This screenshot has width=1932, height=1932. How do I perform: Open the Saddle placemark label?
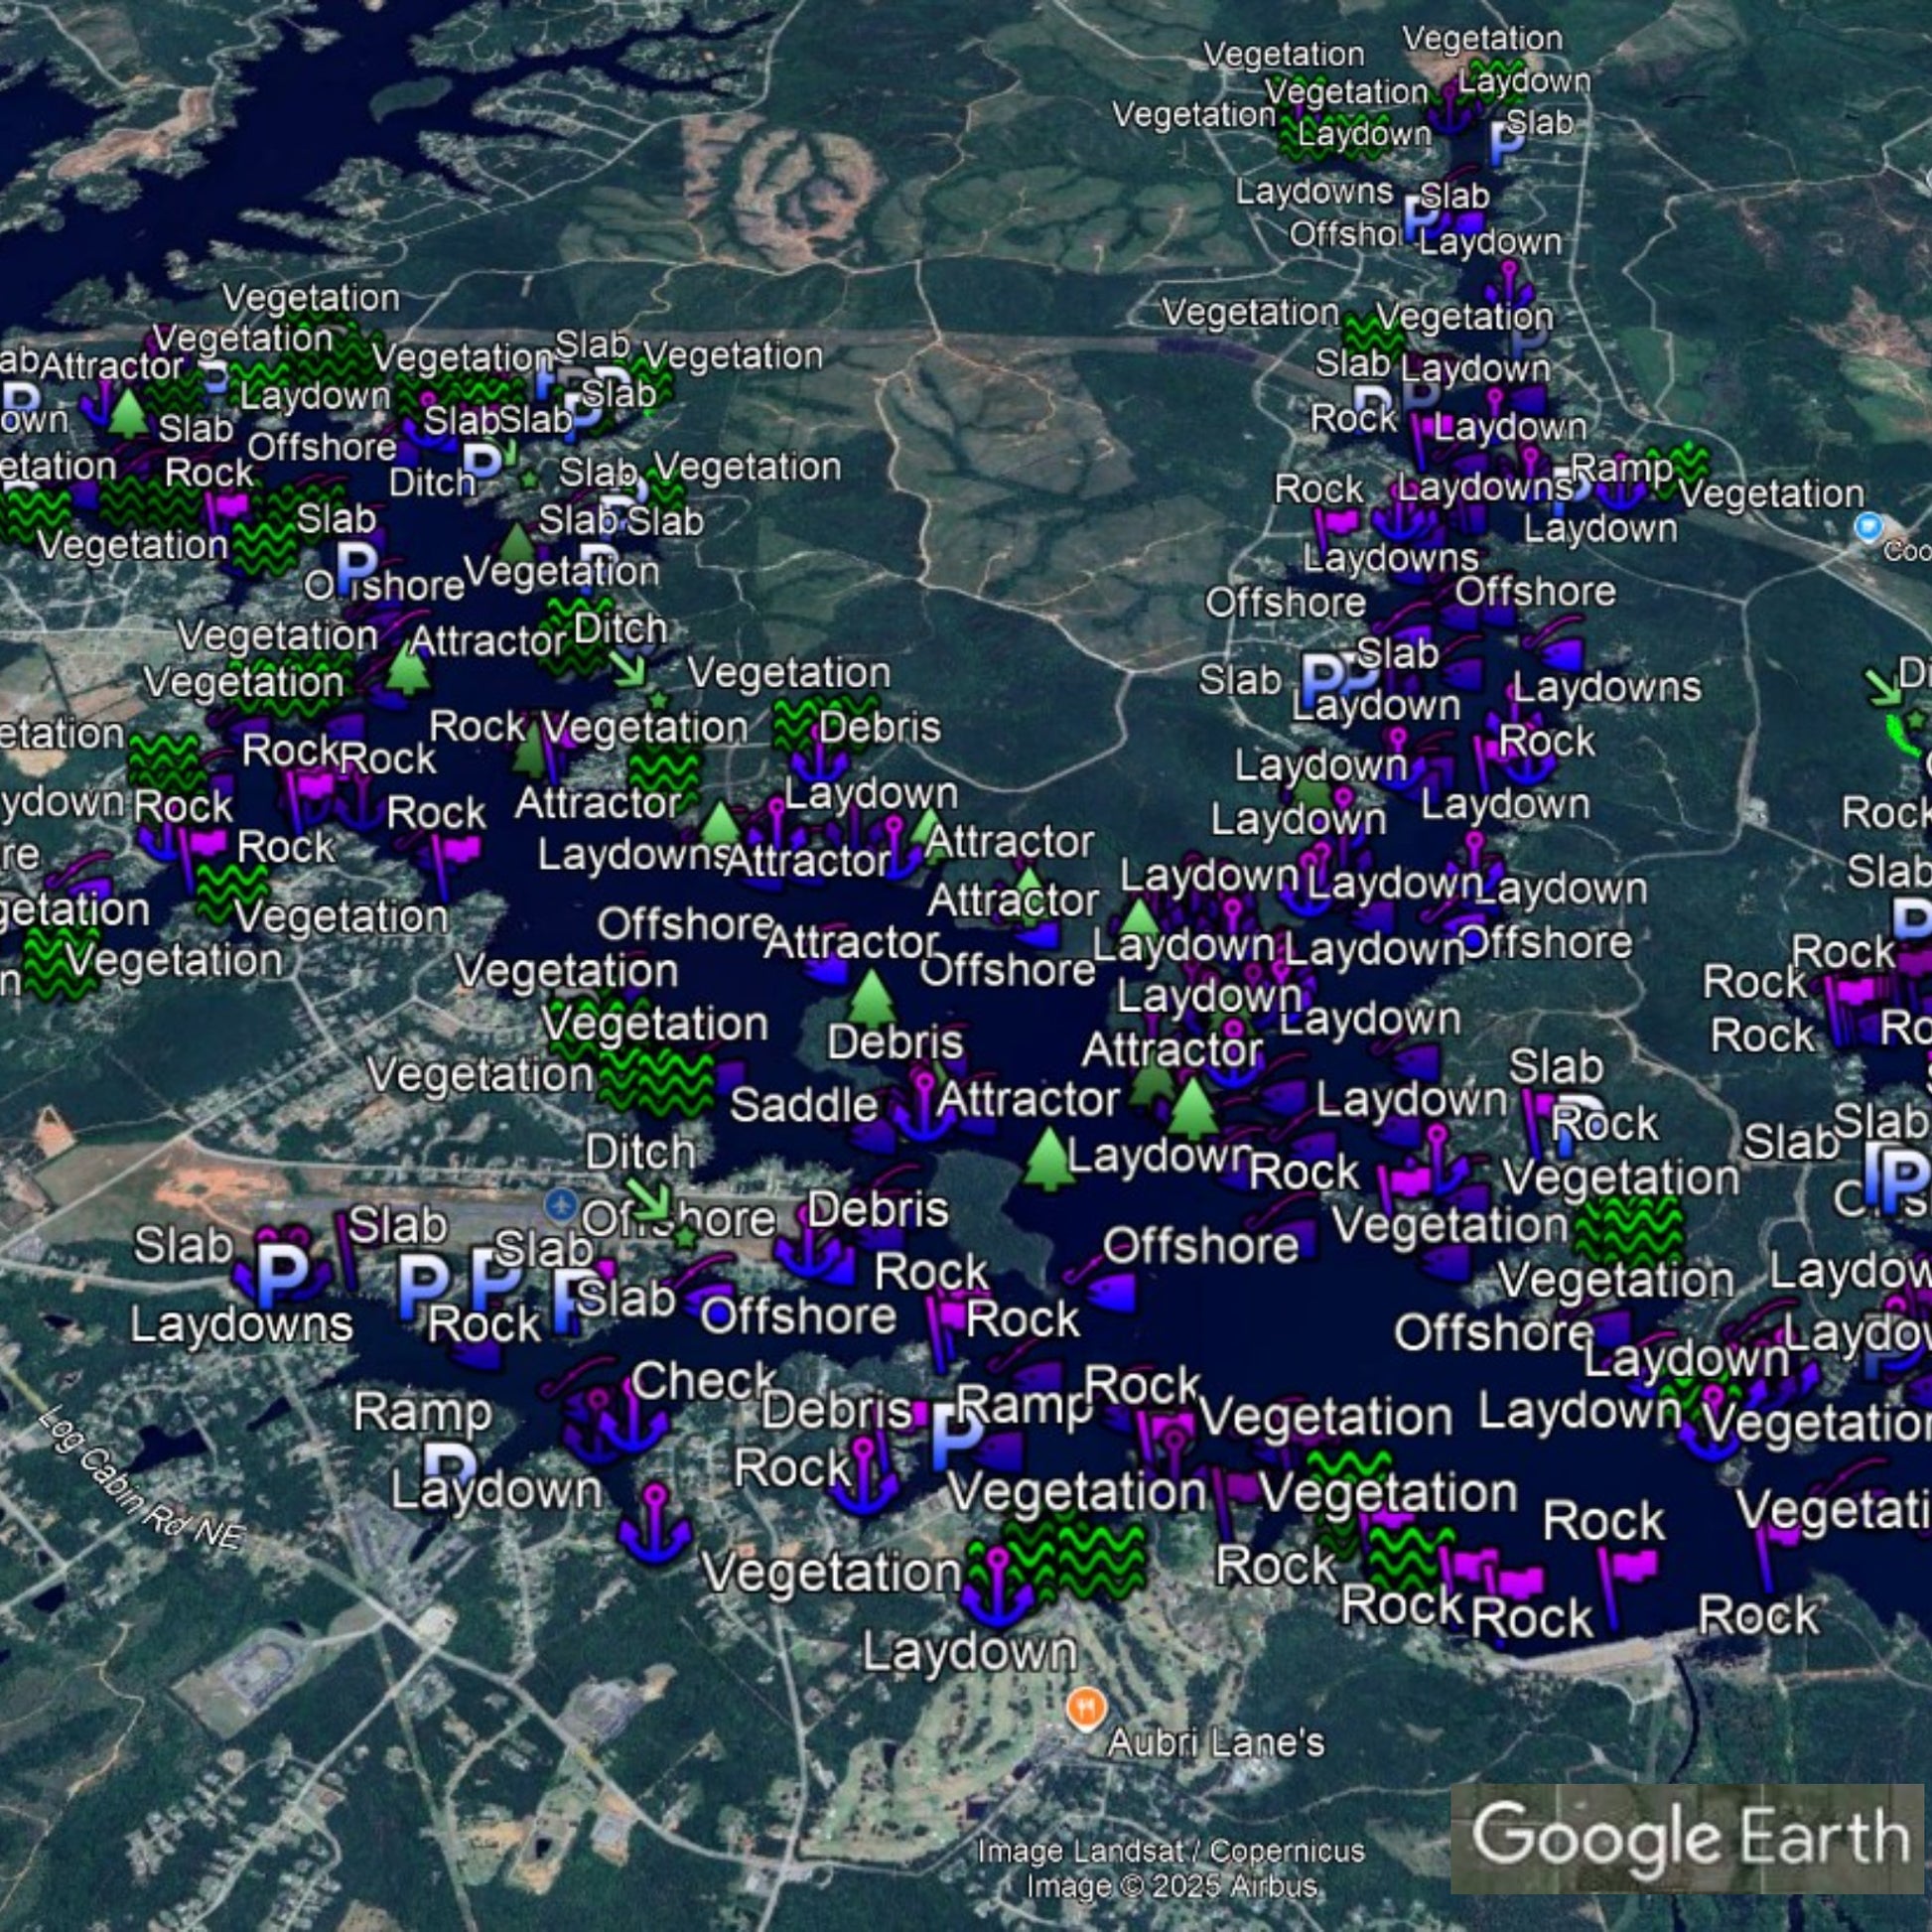coord(804,1105)
